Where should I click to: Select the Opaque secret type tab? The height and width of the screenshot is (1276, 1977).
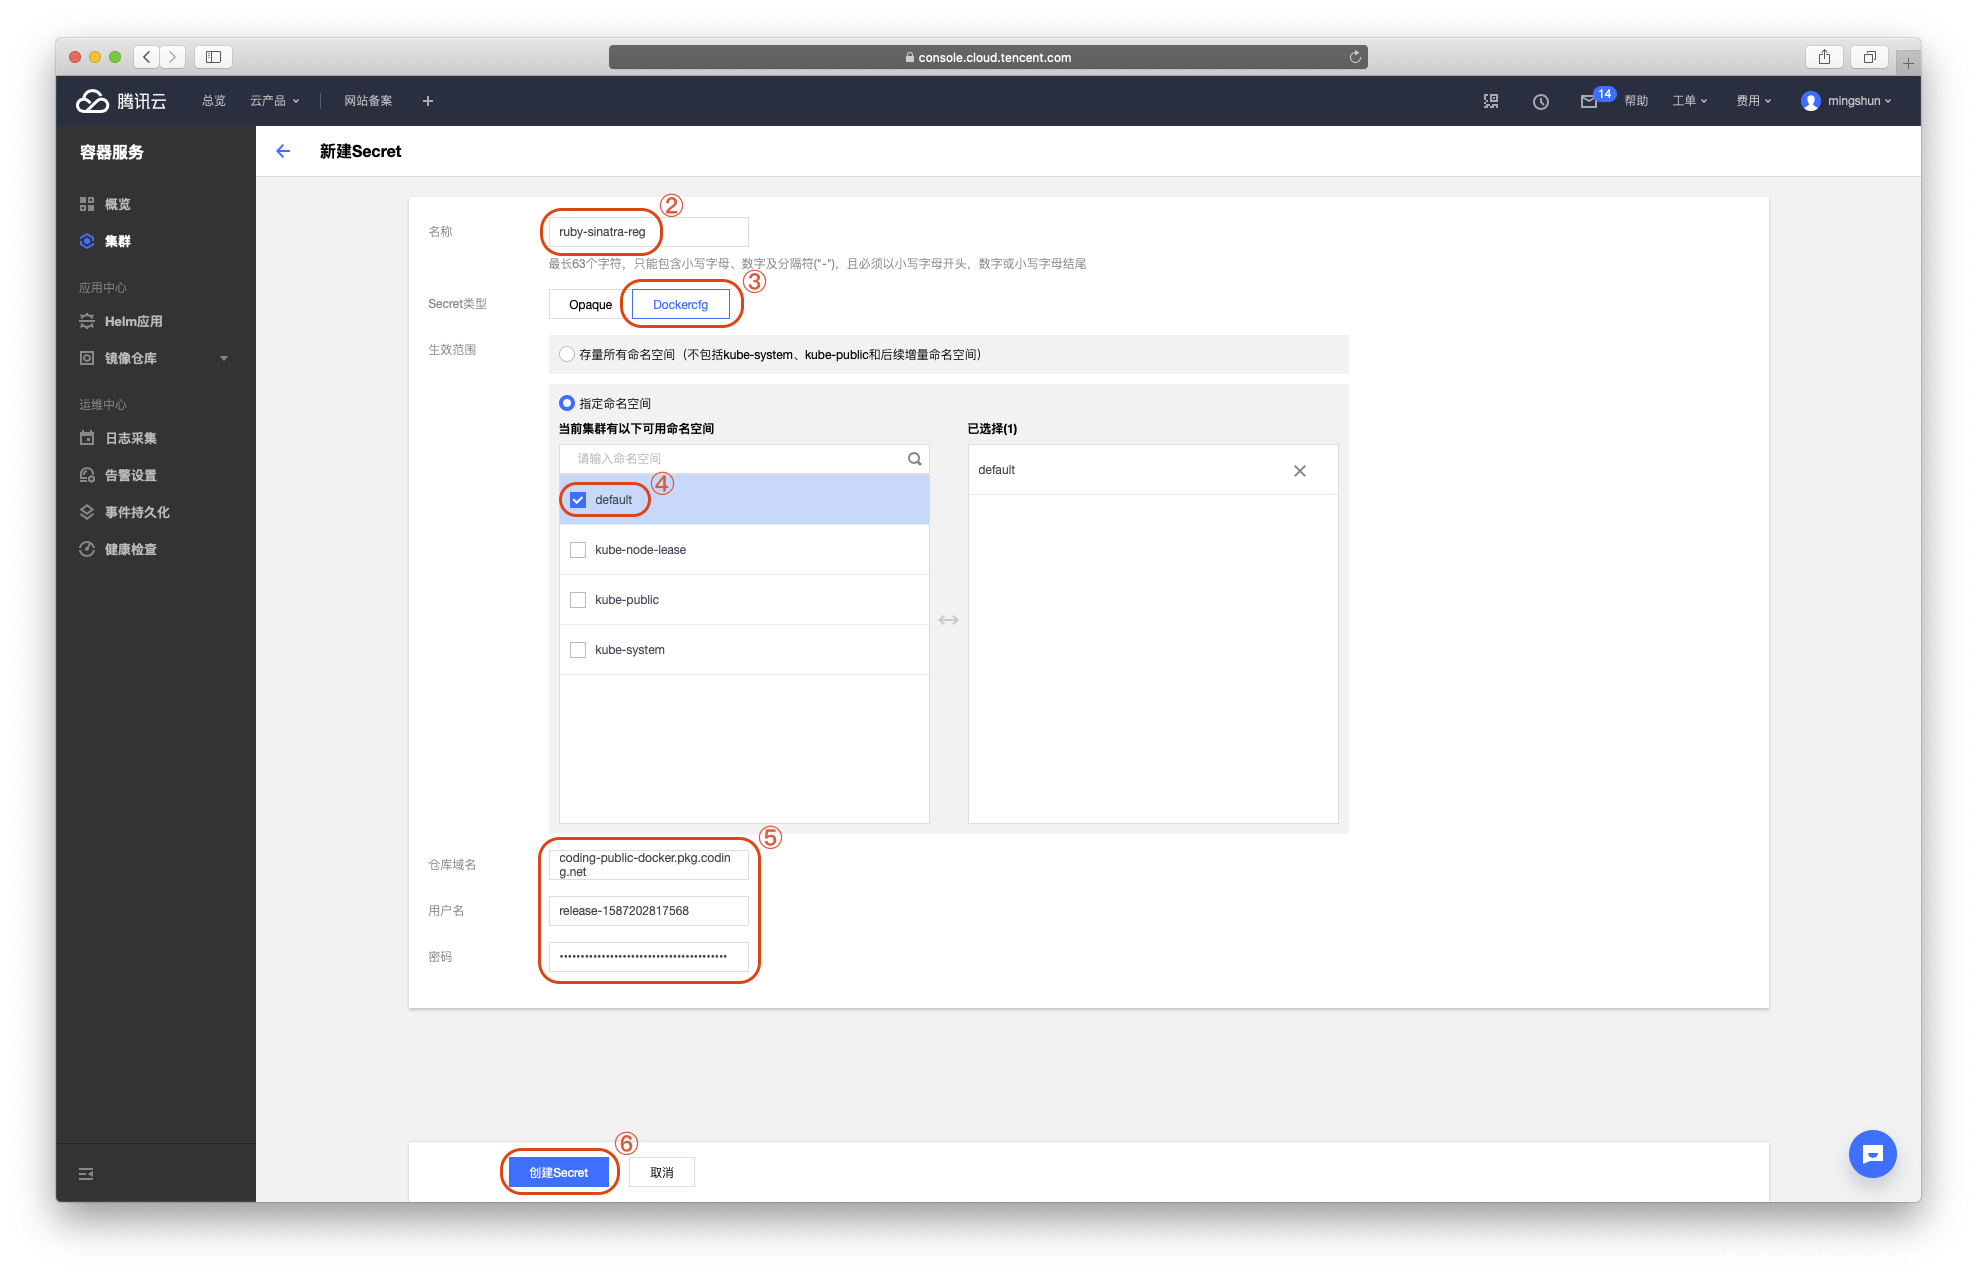(590, 304)
